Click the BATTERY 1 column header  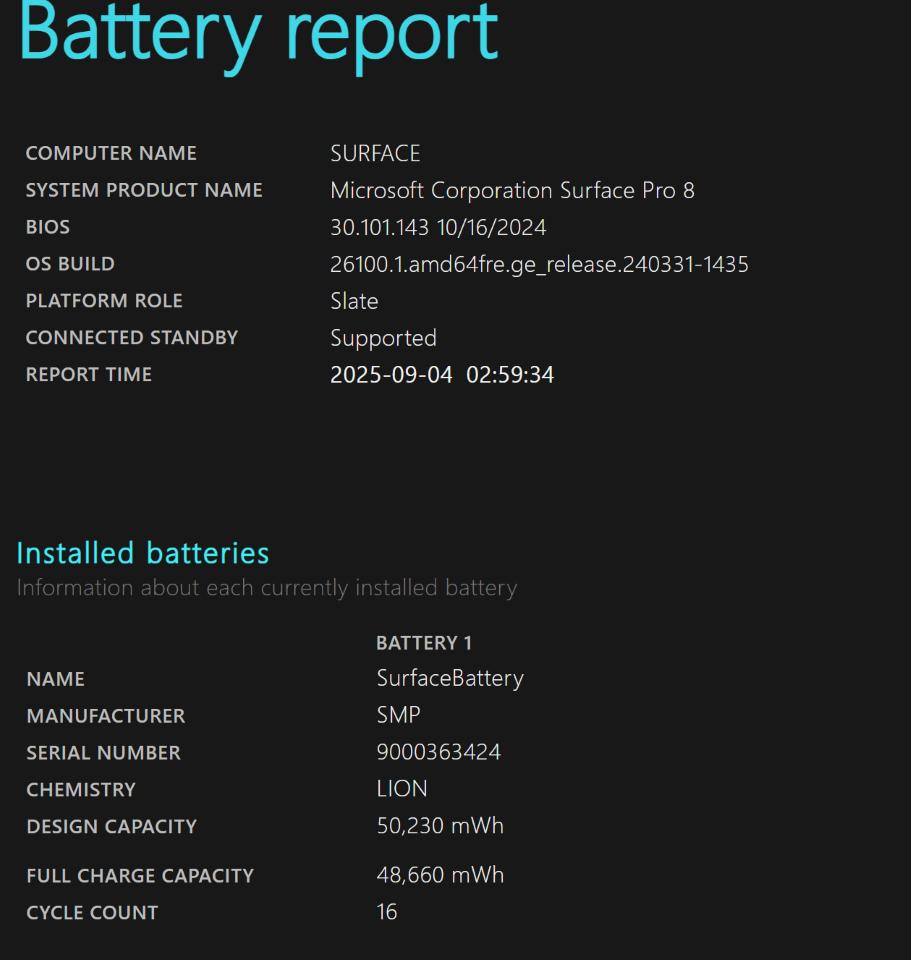click(x=424, y=643)
